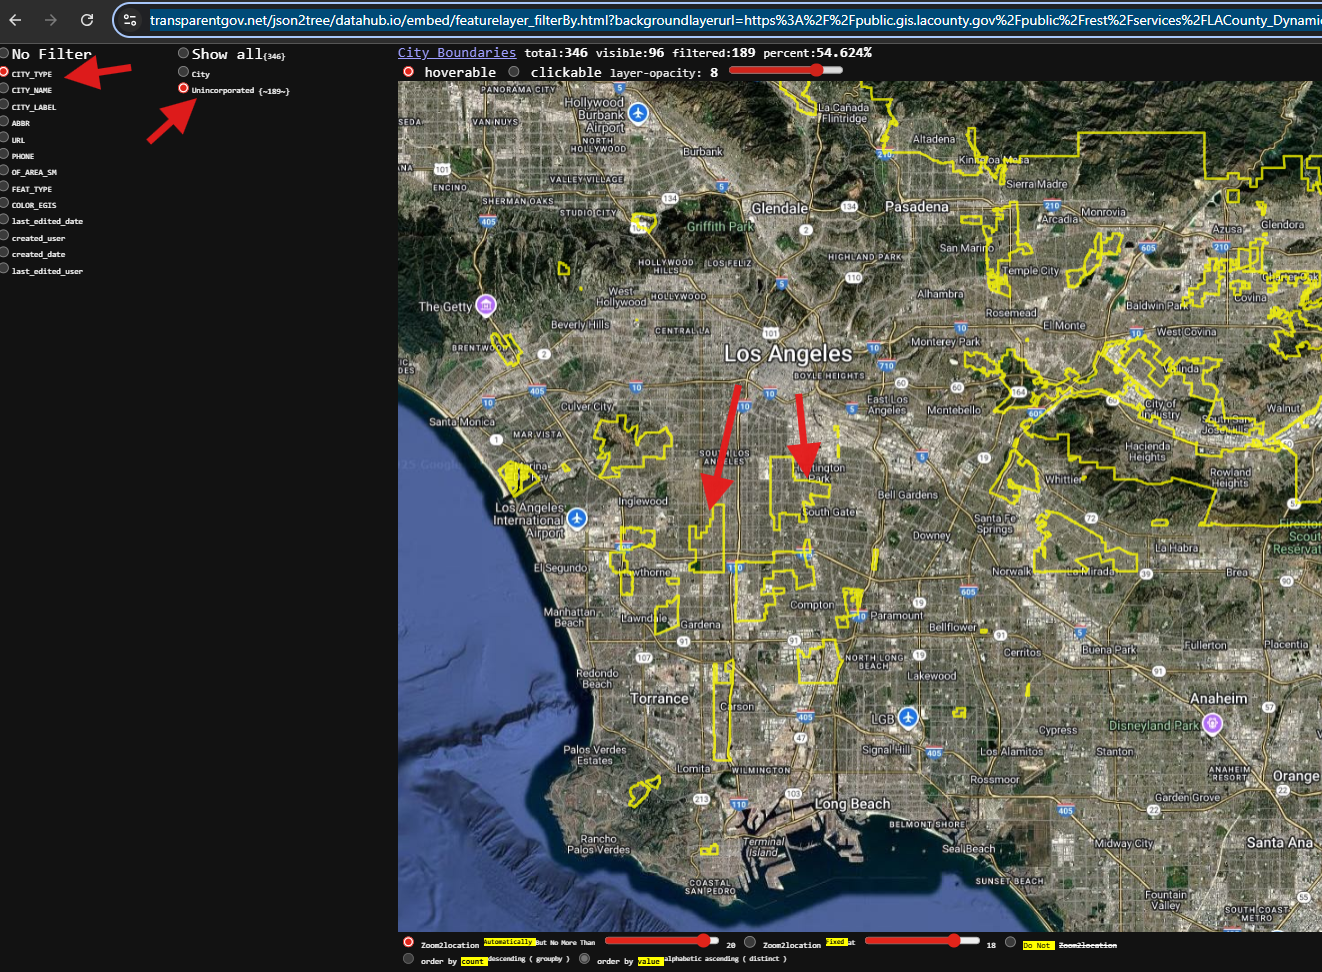
Task: Choose Show all features option
Action: pyautogui.click(x=183, y=53)
